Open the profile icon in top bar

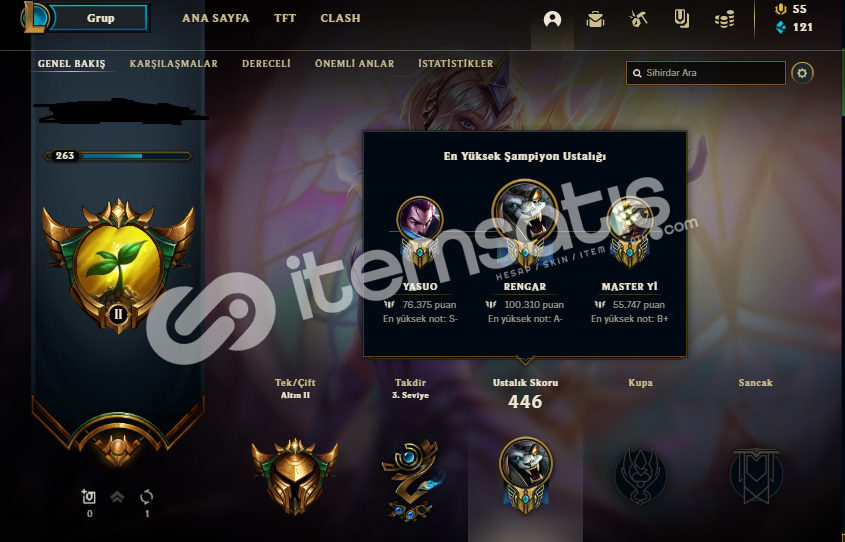click(x=552, y=19)
